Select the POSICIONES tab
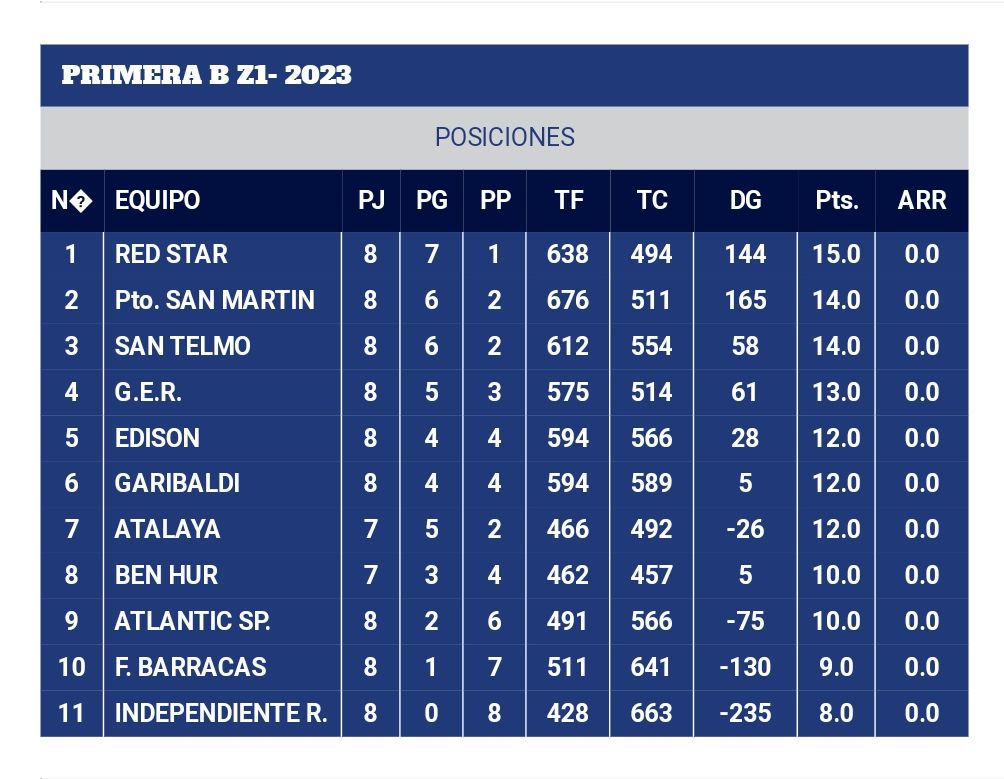Viewport: 1004px width, 779px height. pos(504,137)
